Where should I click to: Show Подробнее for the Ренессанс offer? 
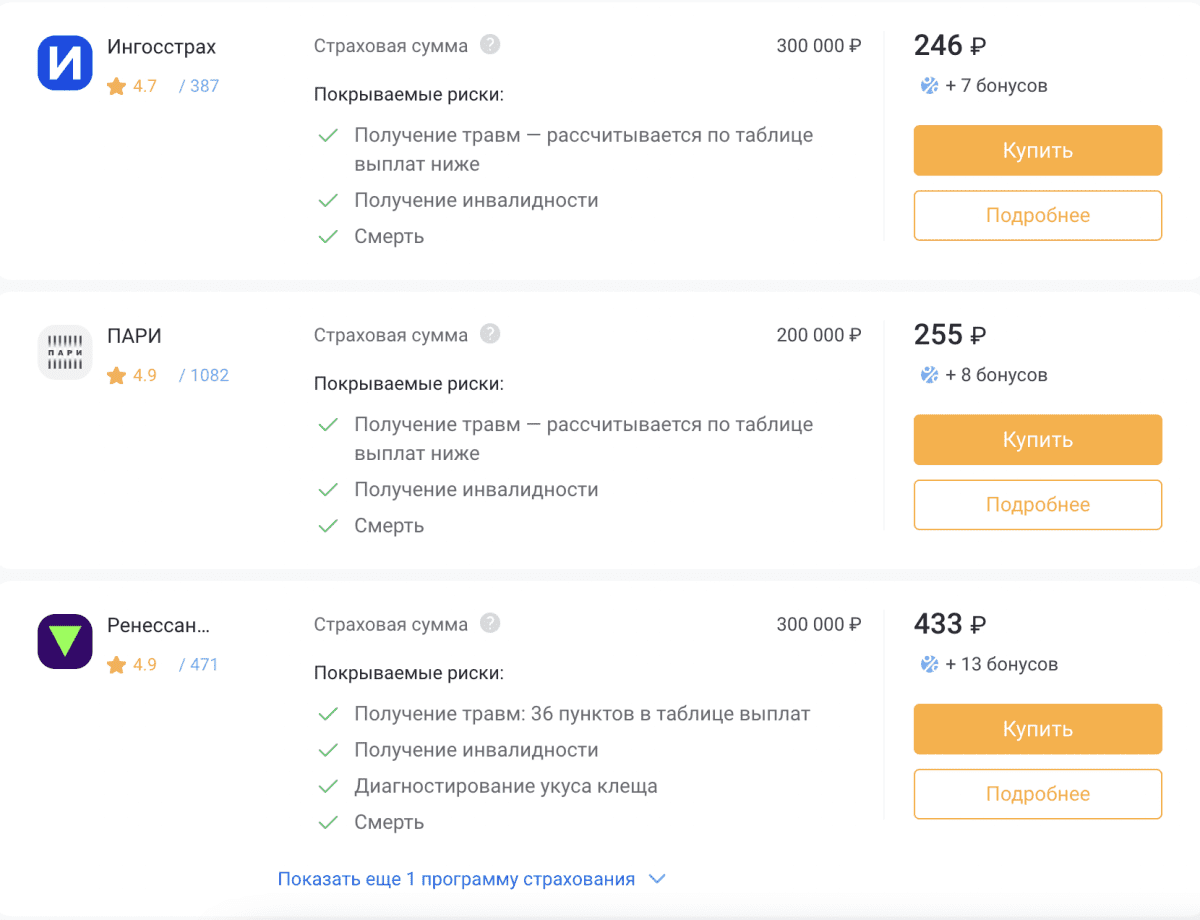1037,794
